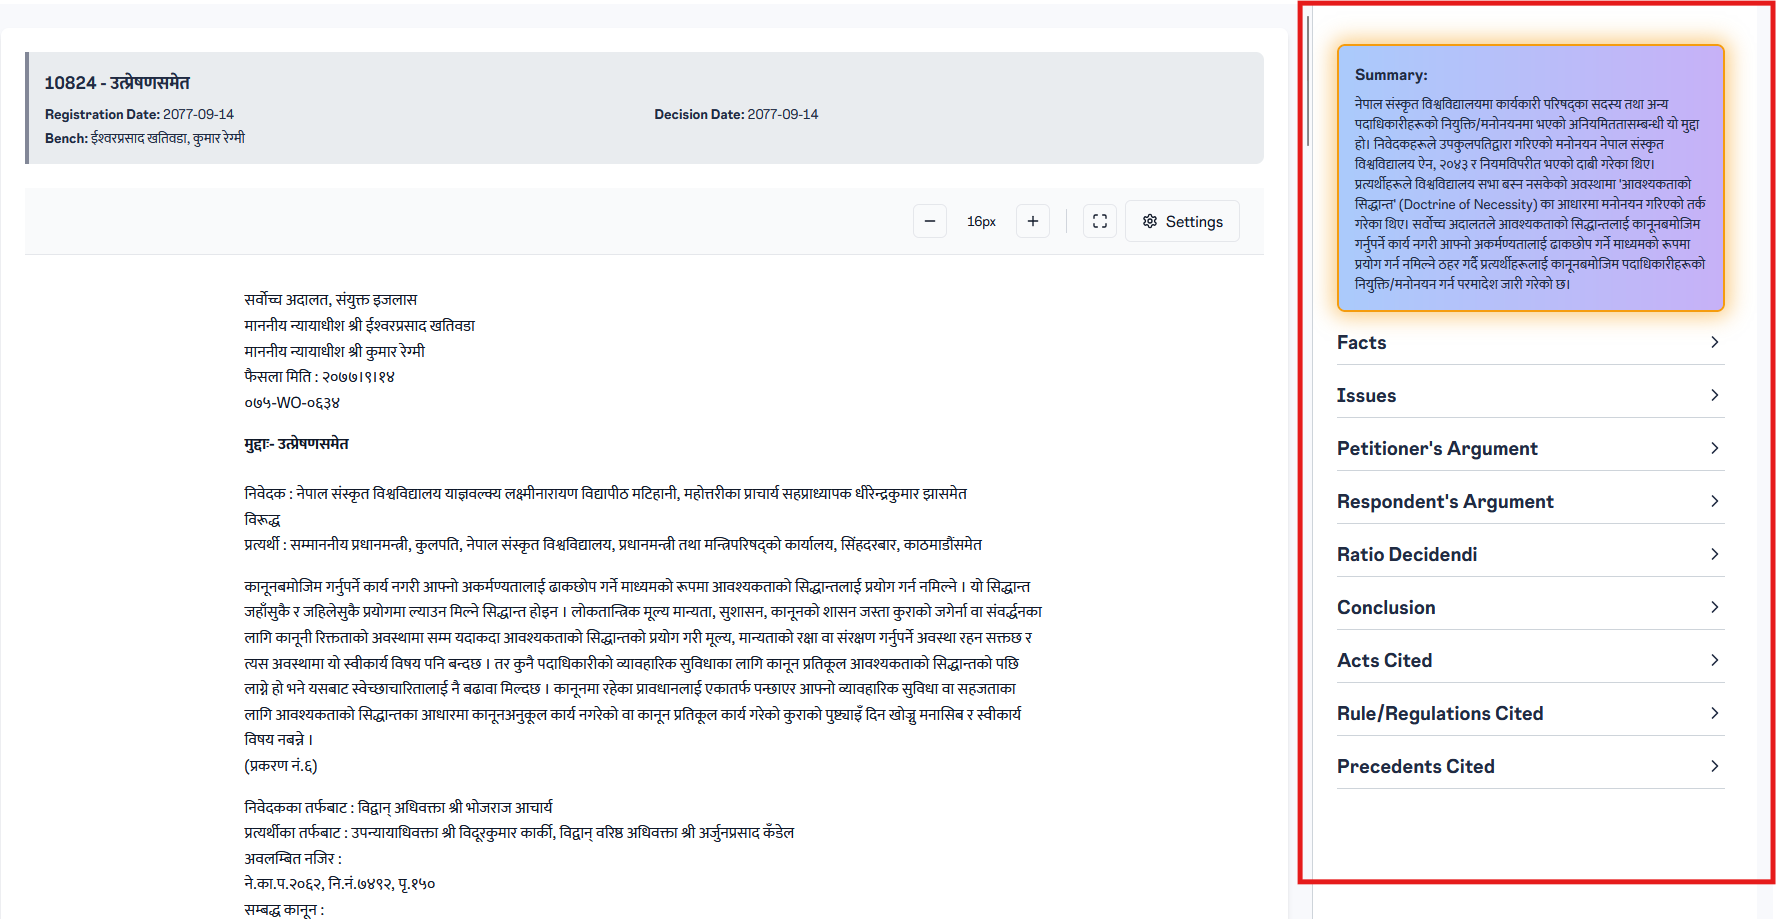Expand the Issues section

tap(1366, 396)
